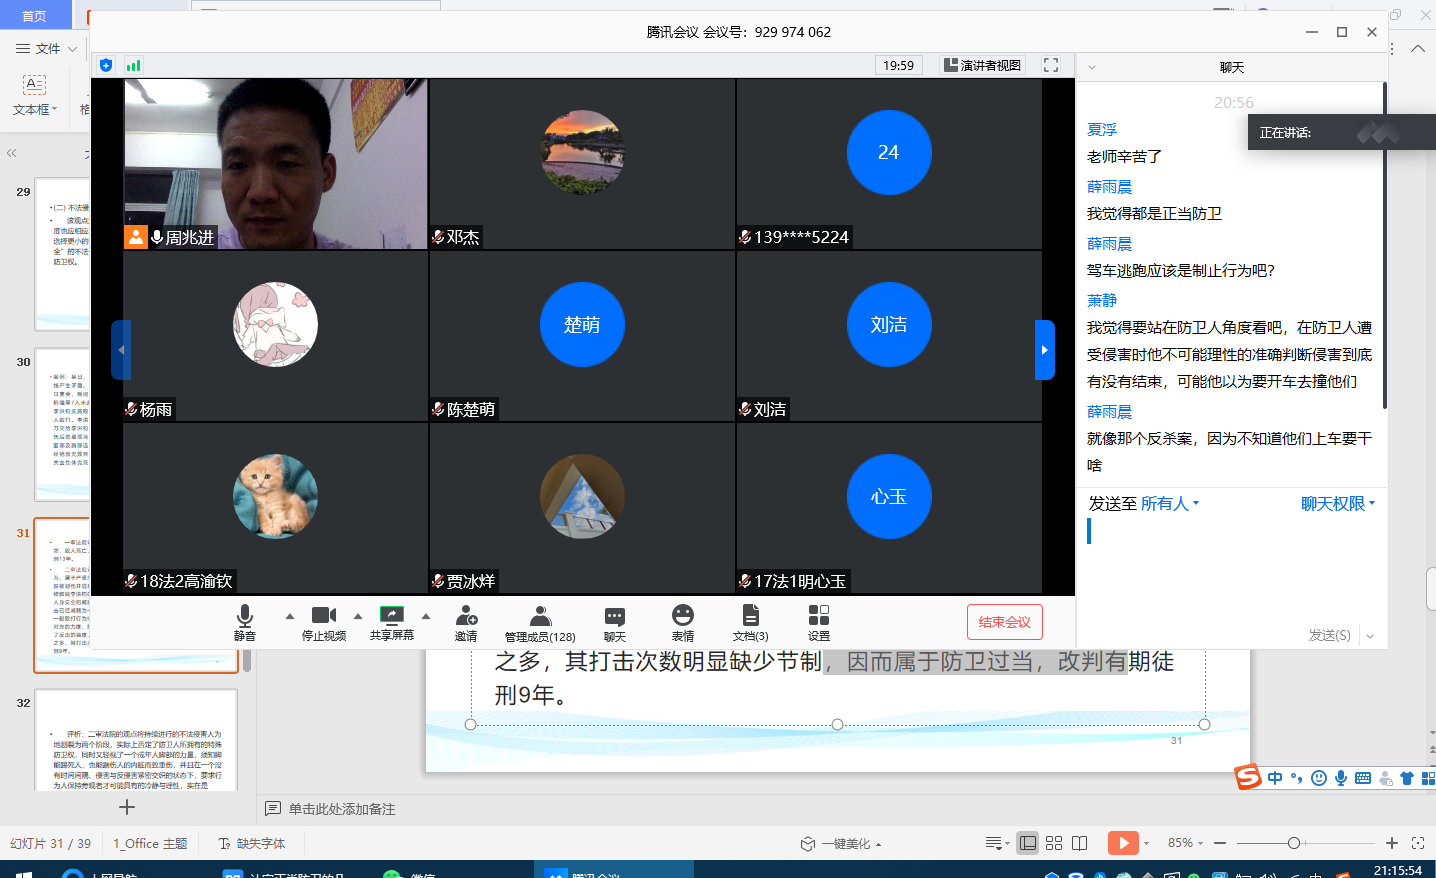Open 管理成员 to view the 128 participants

[x=539, y=622]
